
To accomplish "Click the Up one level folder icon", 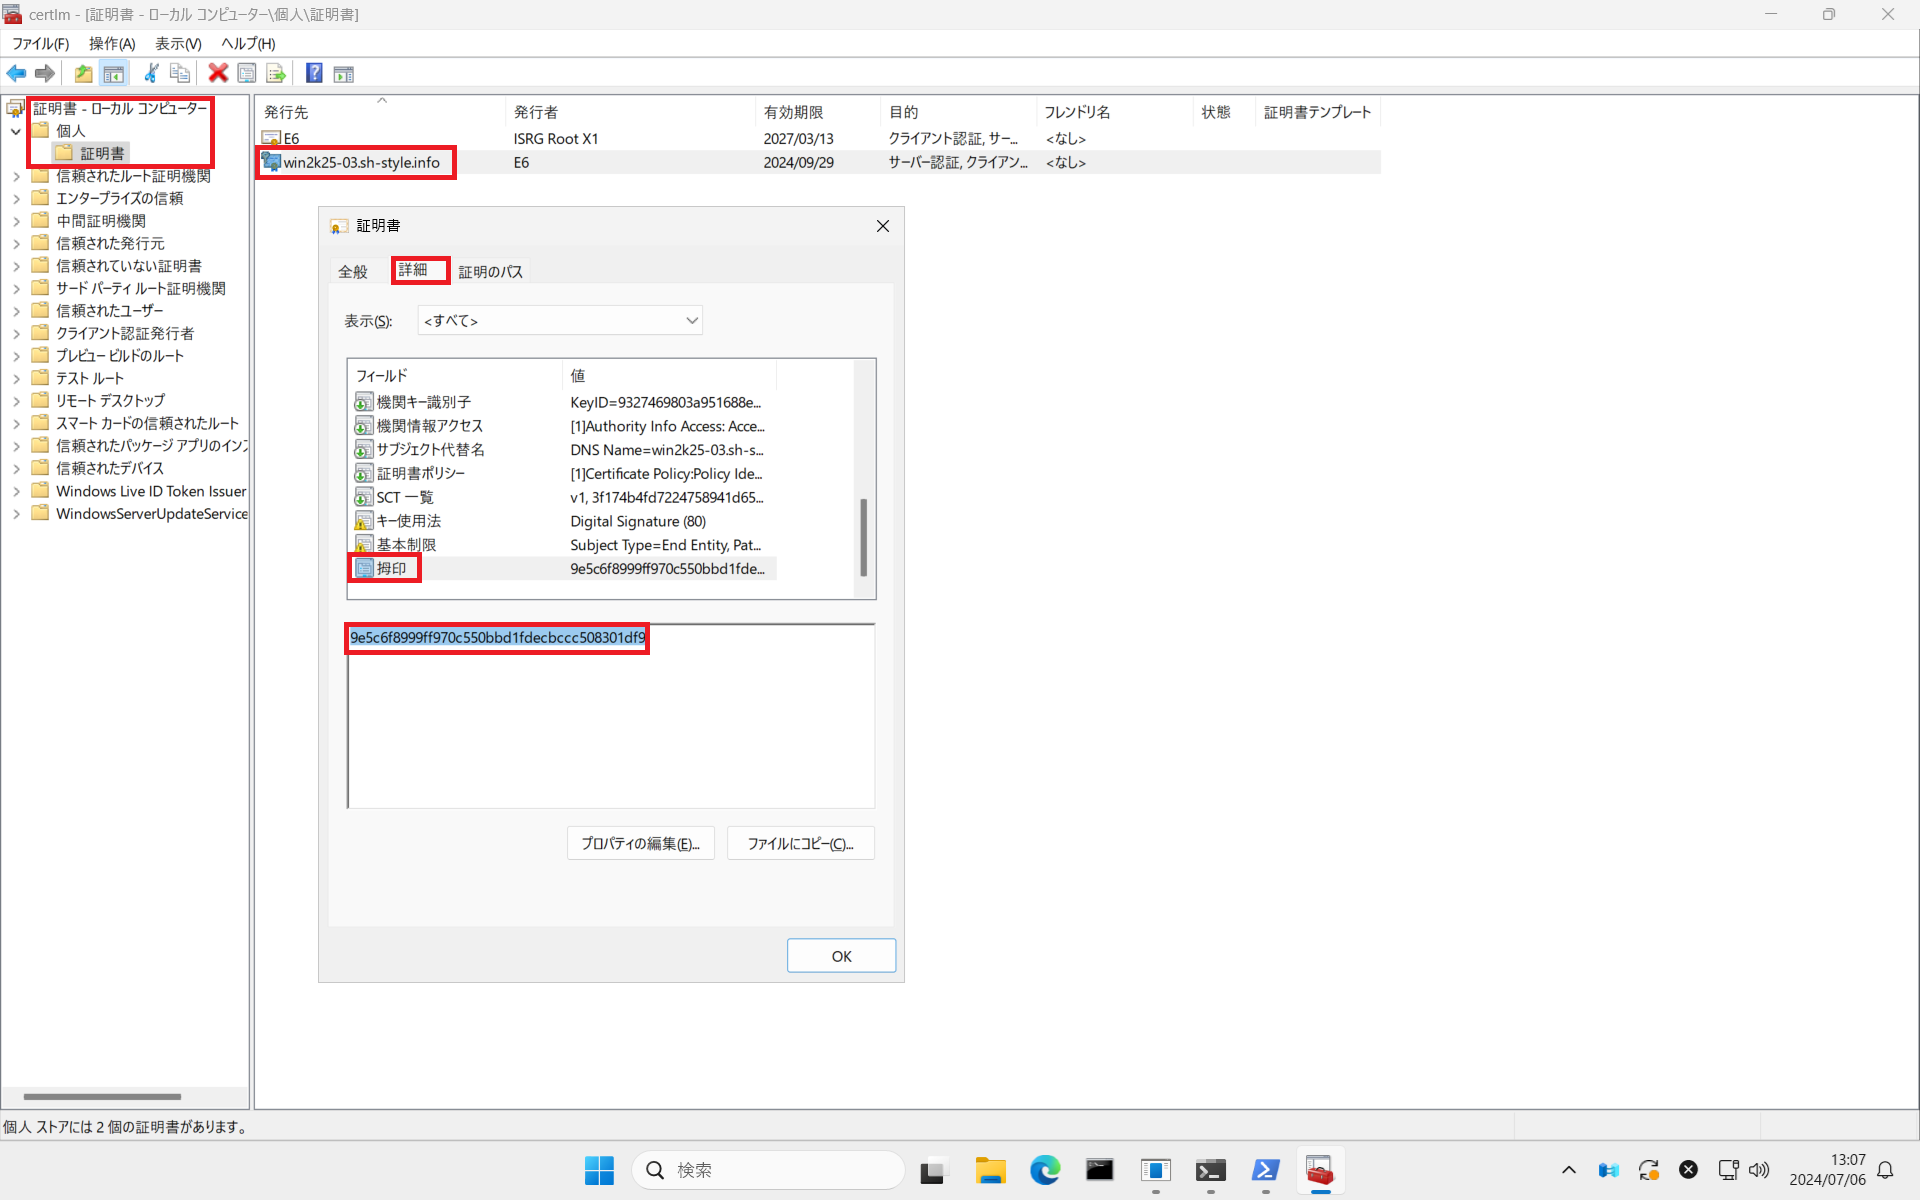I will coord(84,73).
